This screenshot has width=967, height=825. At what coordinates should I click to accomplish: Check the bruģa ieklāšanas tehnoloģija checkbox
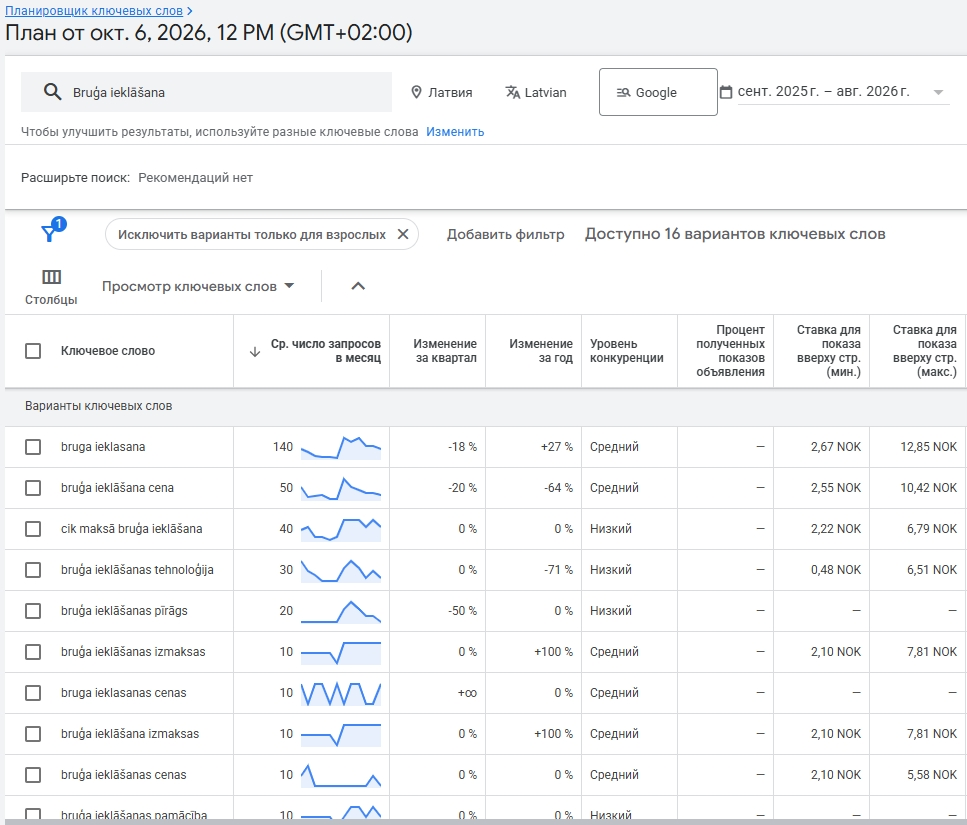tap(33, 570)
